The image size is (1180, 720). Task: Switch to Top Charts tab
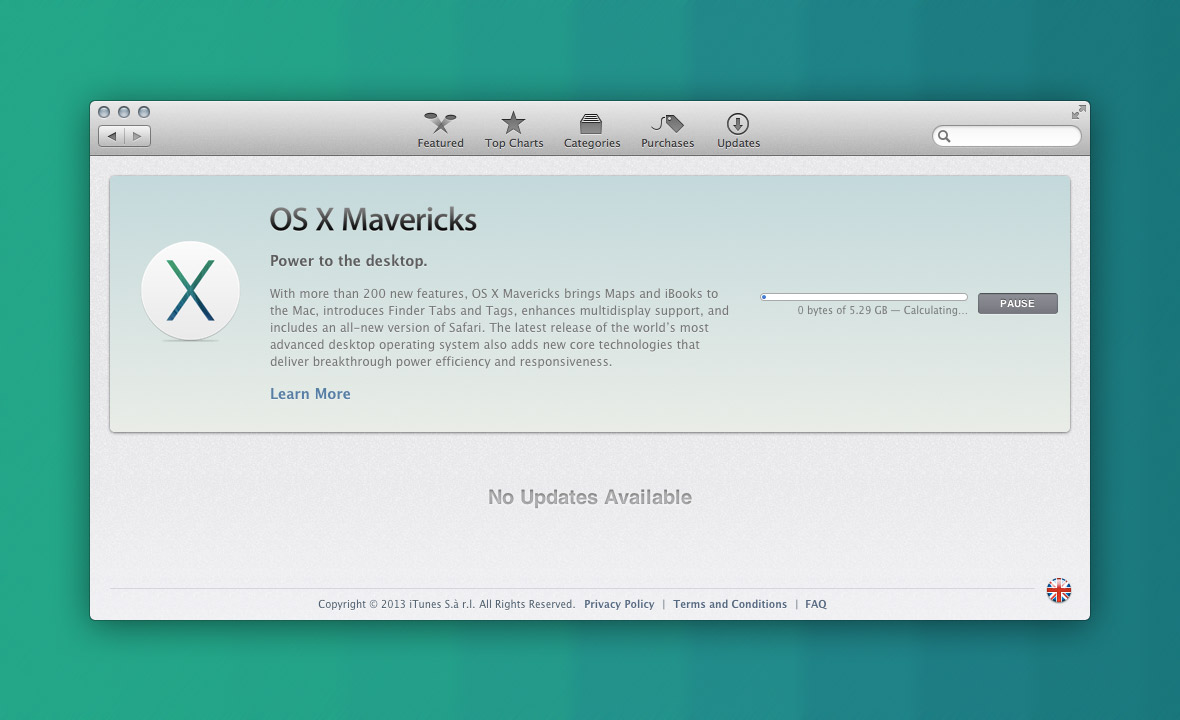coord(514,131)
